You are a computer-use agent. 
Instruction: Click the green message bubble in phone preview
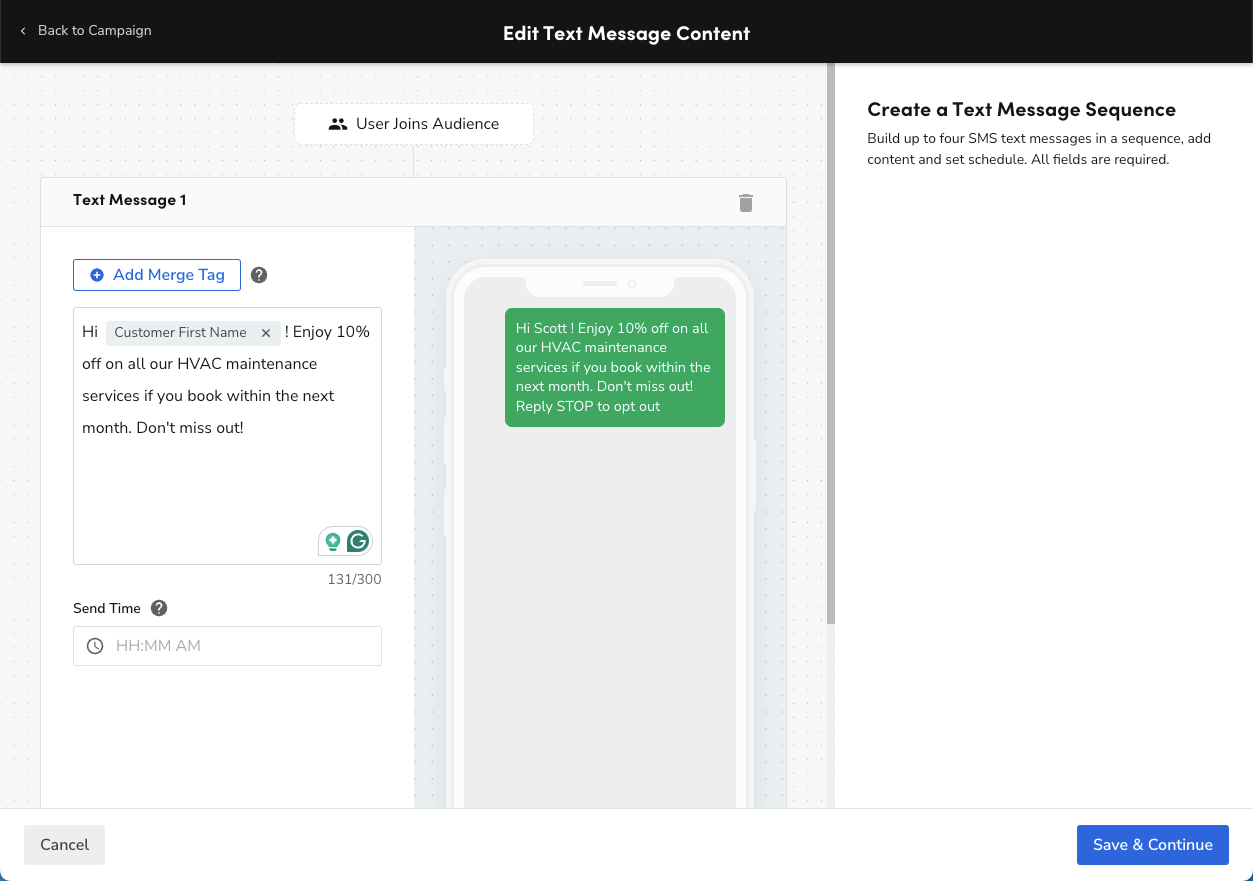tap(614, 367)
